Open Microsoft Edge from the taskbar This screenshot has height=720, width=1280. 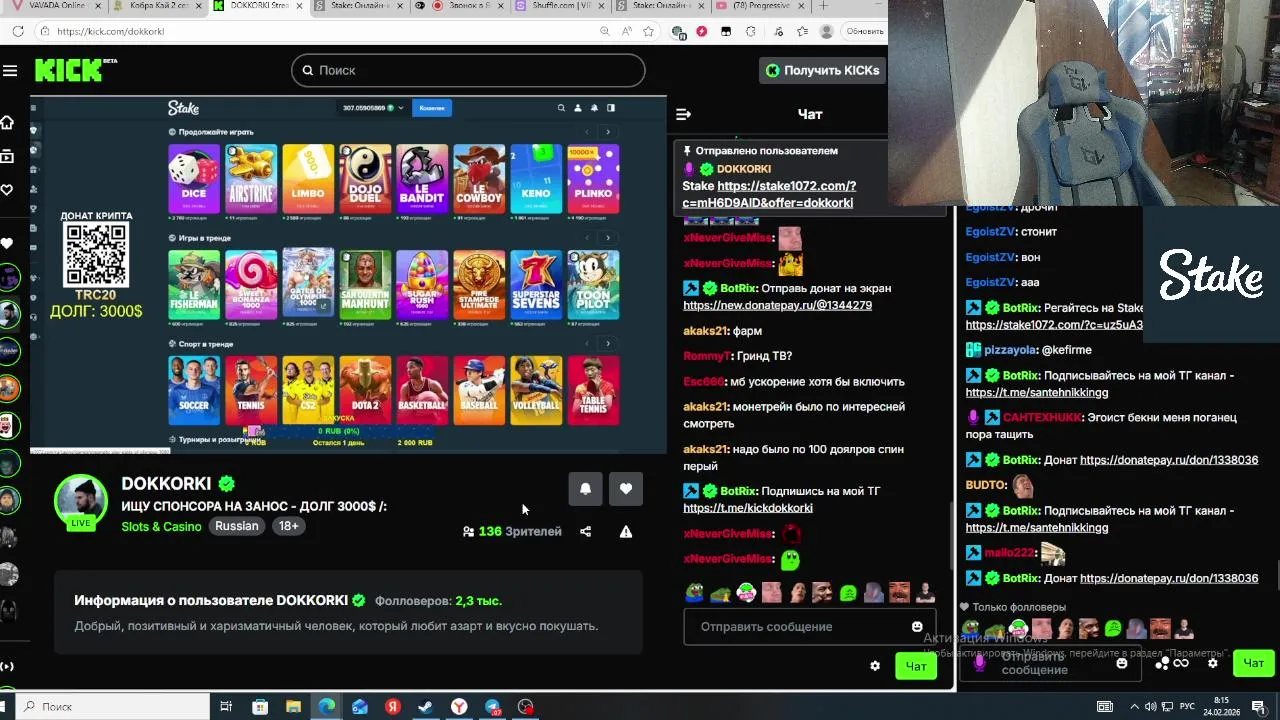[326, 707]
